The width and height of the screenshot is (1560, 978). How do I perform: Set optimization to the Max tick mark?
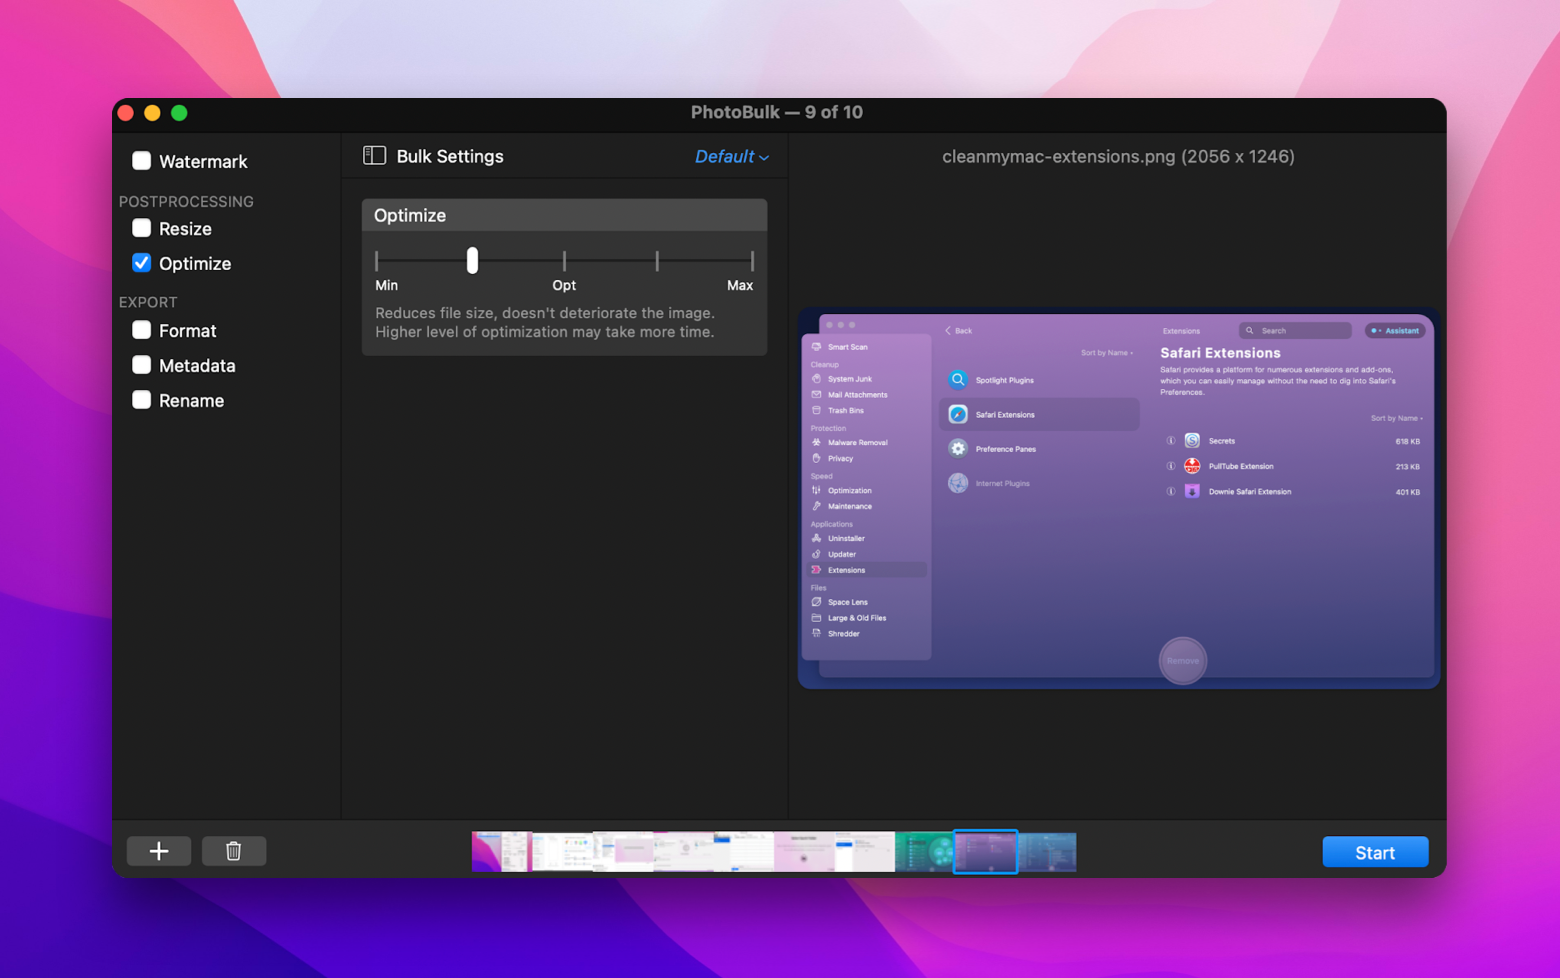(752, 261)
